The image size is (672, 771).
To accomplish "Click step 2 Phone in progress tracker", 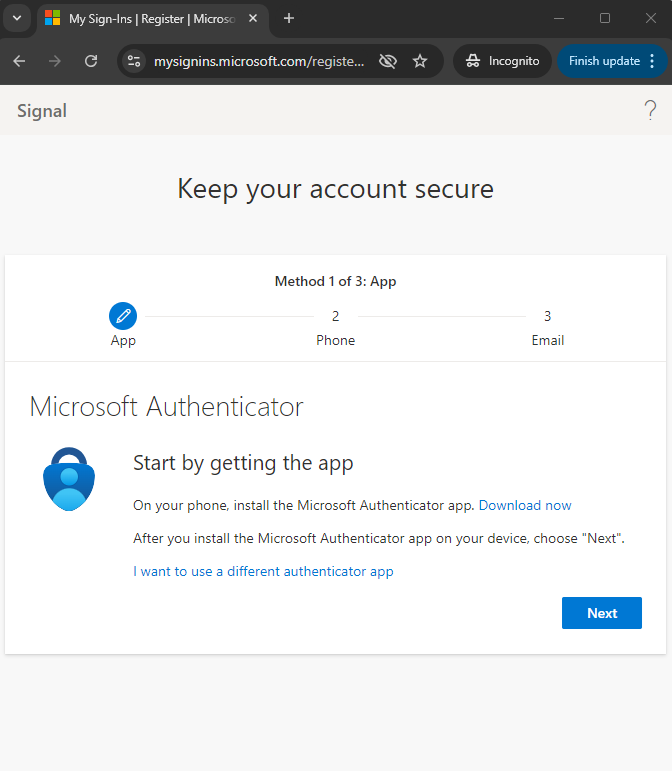I will click(335, 327).
